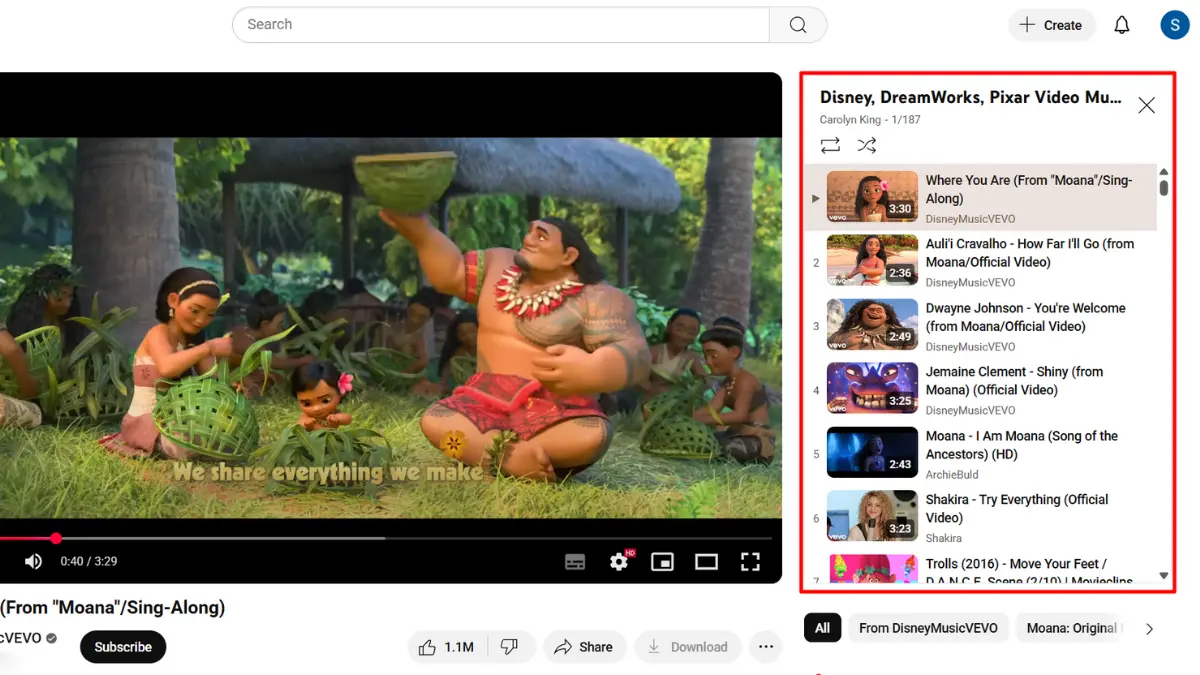1200x675 pixels.
Task: Select title 'Dwayne Johnson - You're Welcome'
Action: tap(1026, 317)
